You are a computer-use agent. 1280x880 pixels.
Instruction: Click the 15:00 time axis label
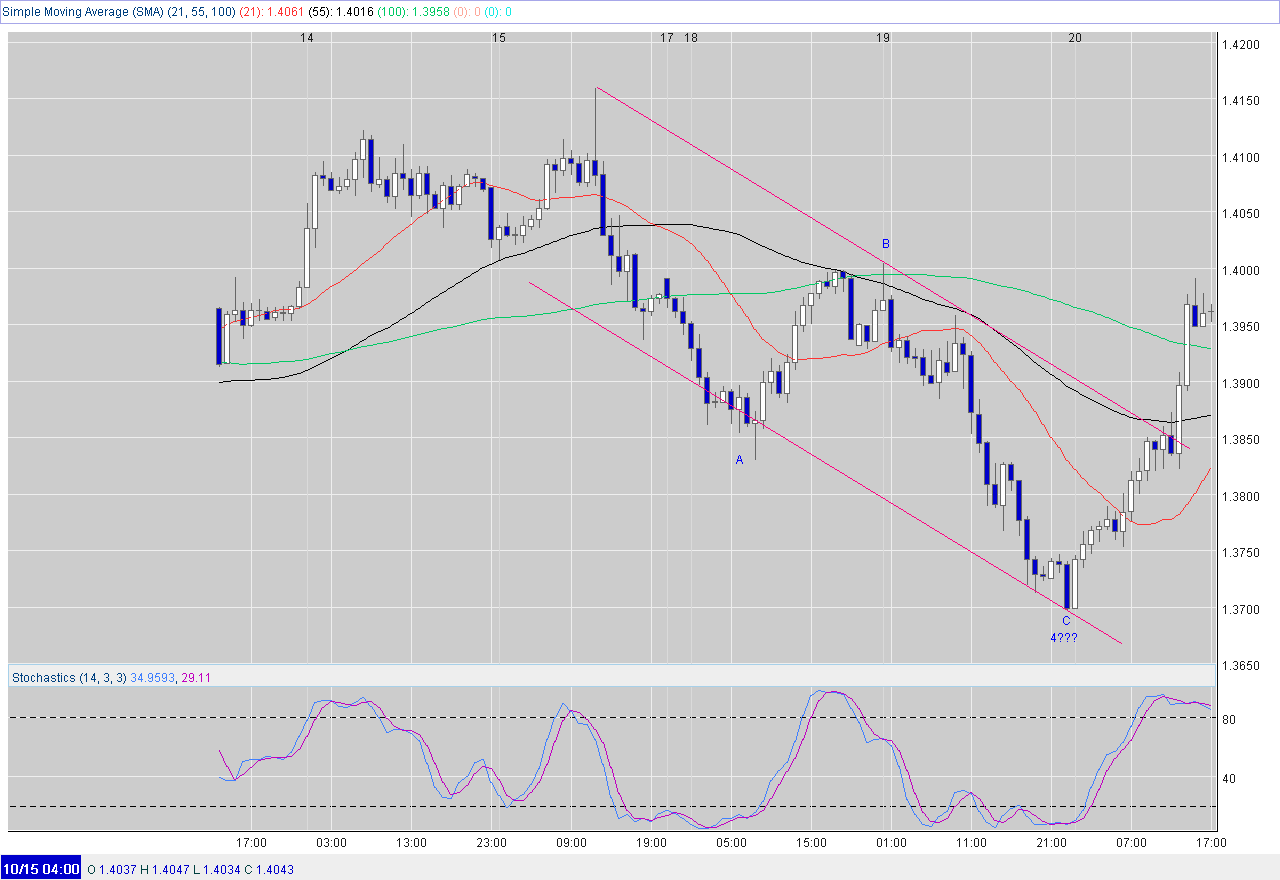coord(811,843)
